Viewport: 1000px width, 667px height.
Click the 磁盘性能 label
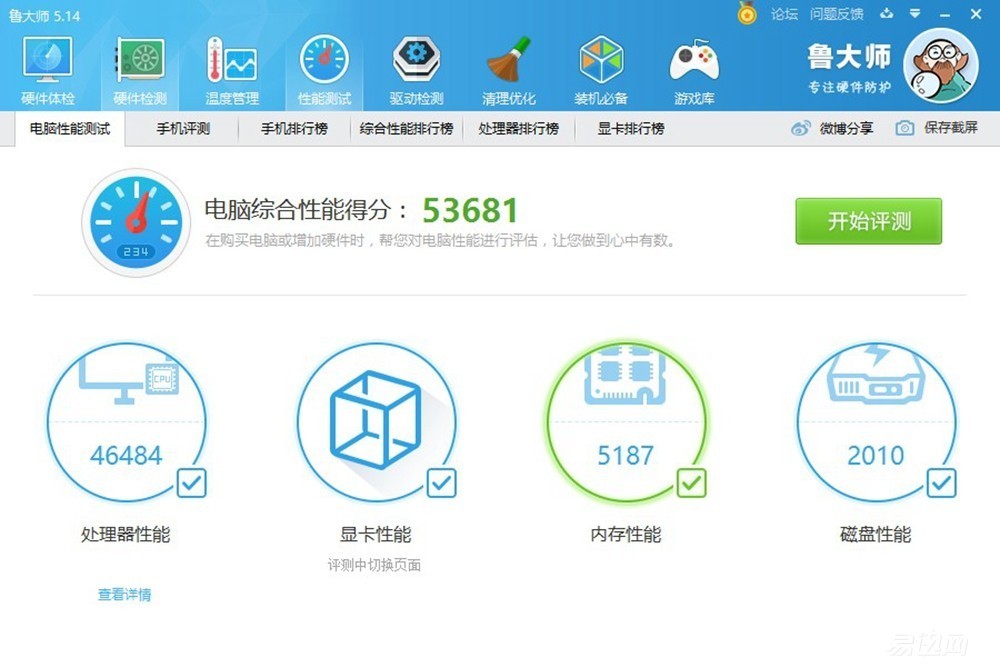tap(876, 534)
